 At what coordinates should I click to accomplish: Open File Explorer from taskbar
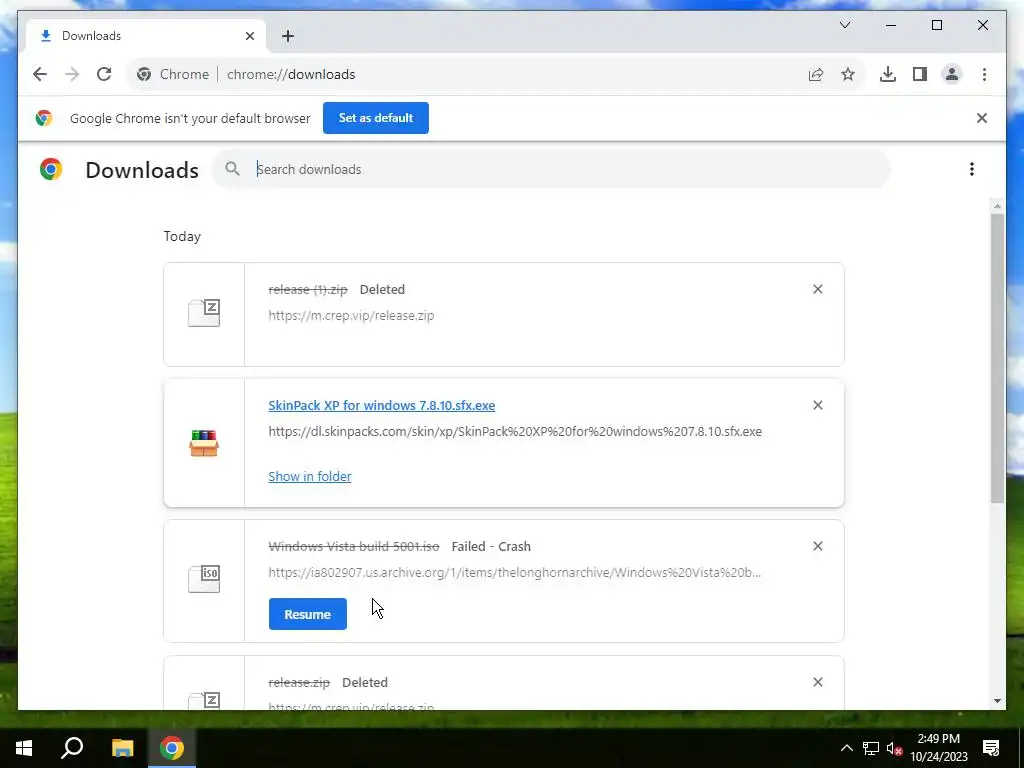(122, 748)
